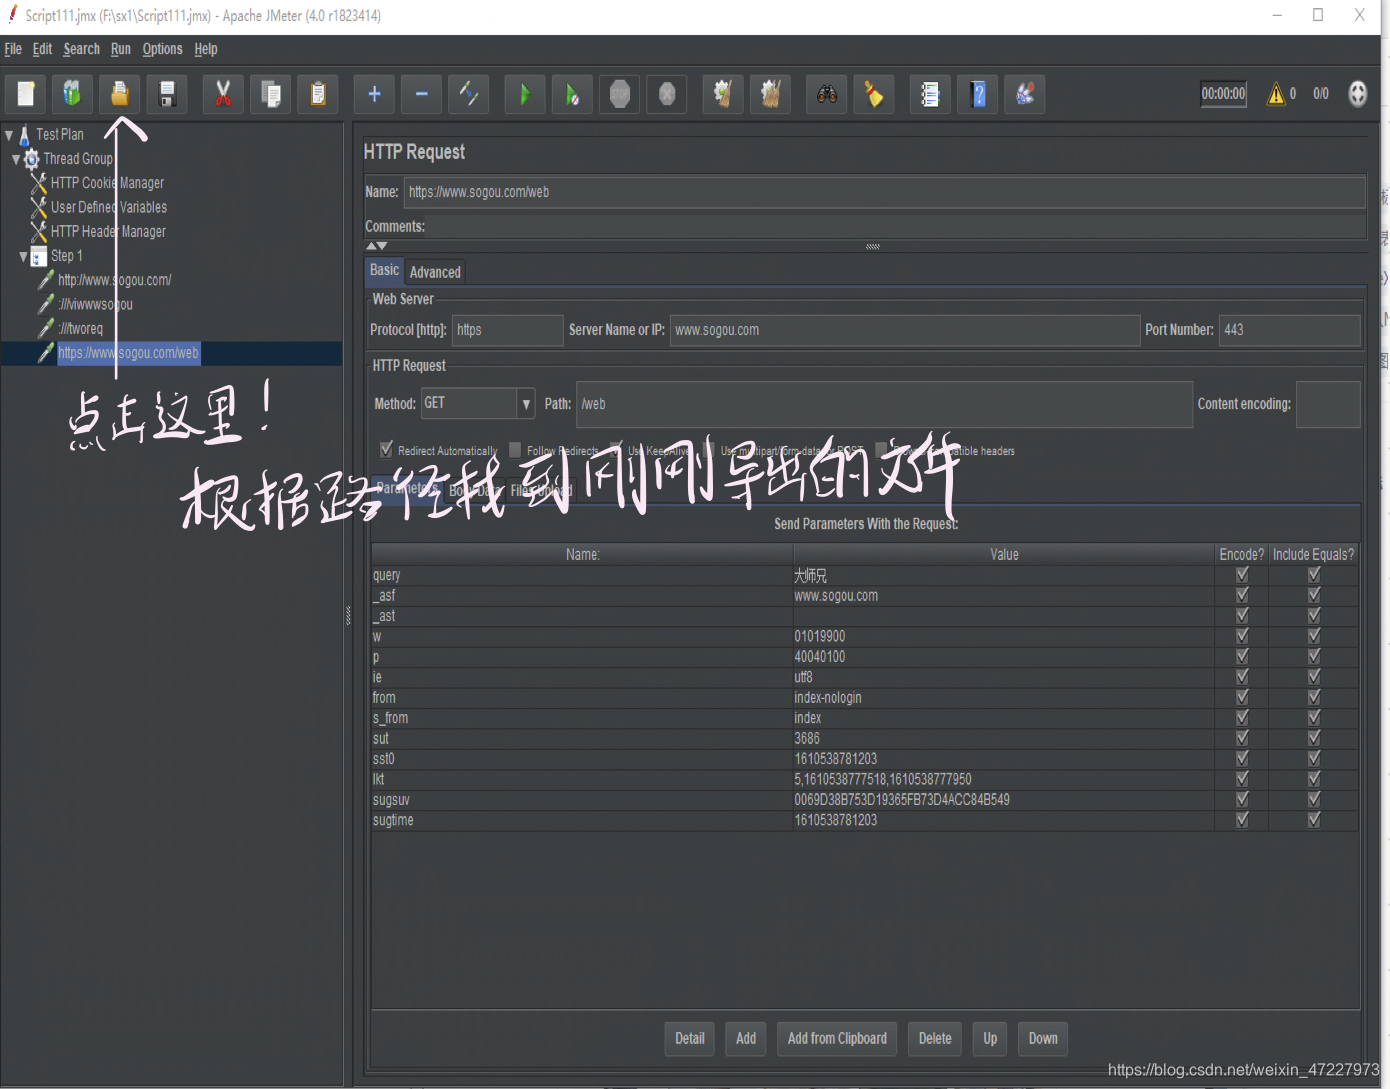Toggle Redirect Automatically checkbox
Viewport: 1390px width, 1089px height.
click(386, 450)
